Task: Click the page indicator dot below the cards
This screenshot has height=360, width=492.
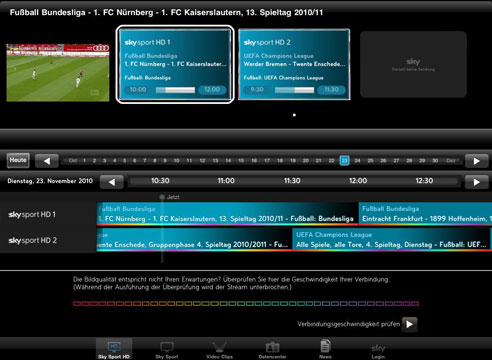Action: pos(294,115)
